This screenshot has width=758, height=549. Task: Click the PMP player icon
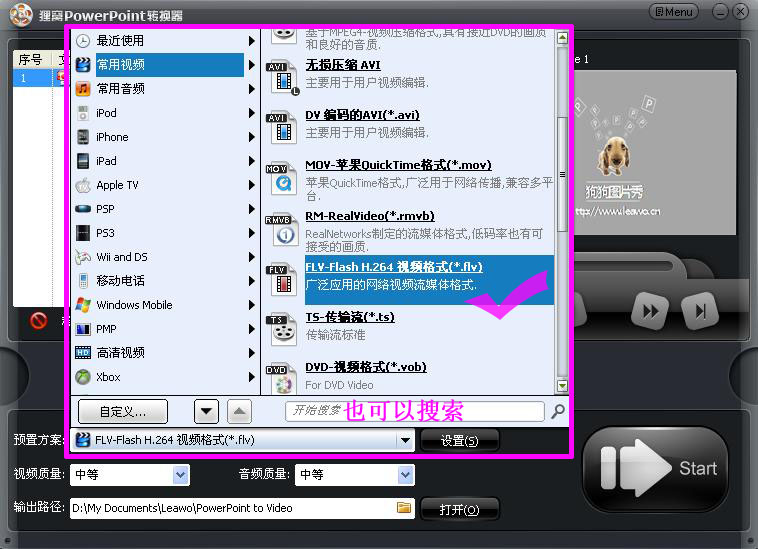[83, 329]
